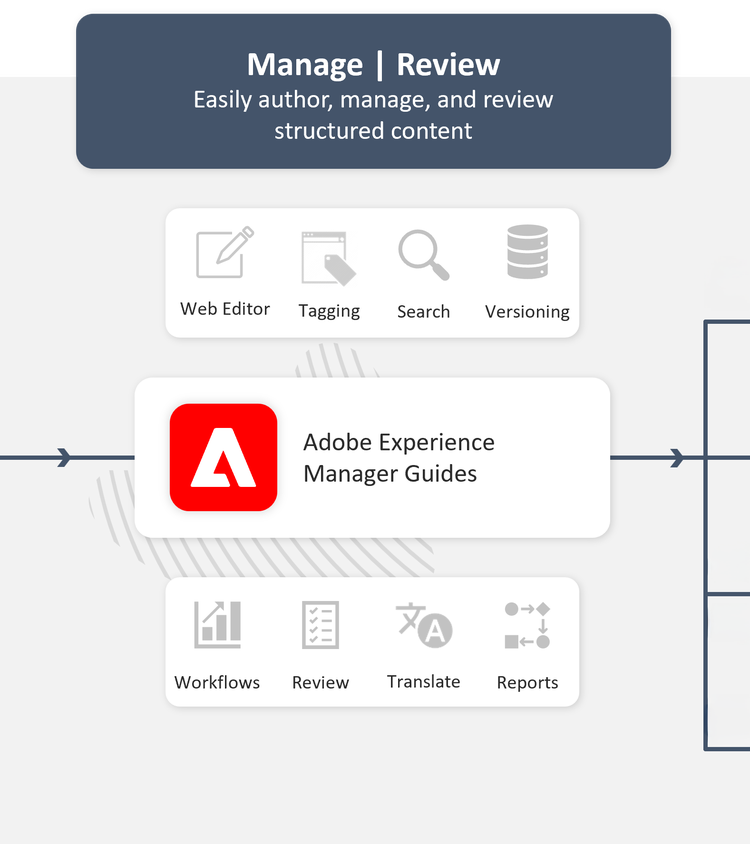The height and width of the screenshot is (844, 750).
Task: Click the 'Manage | Review' heading
Action: 373,65
